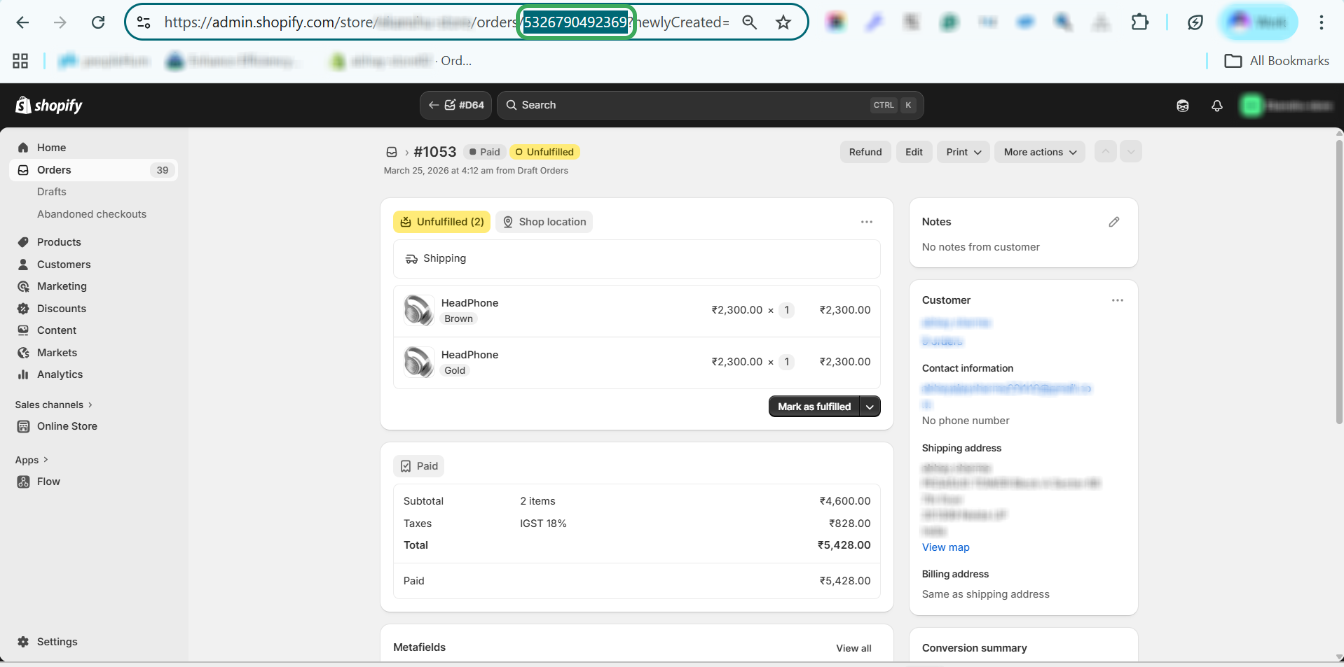Open the Flow app
The width and height of the screenshot is (1344, 667).
(49, 481)
